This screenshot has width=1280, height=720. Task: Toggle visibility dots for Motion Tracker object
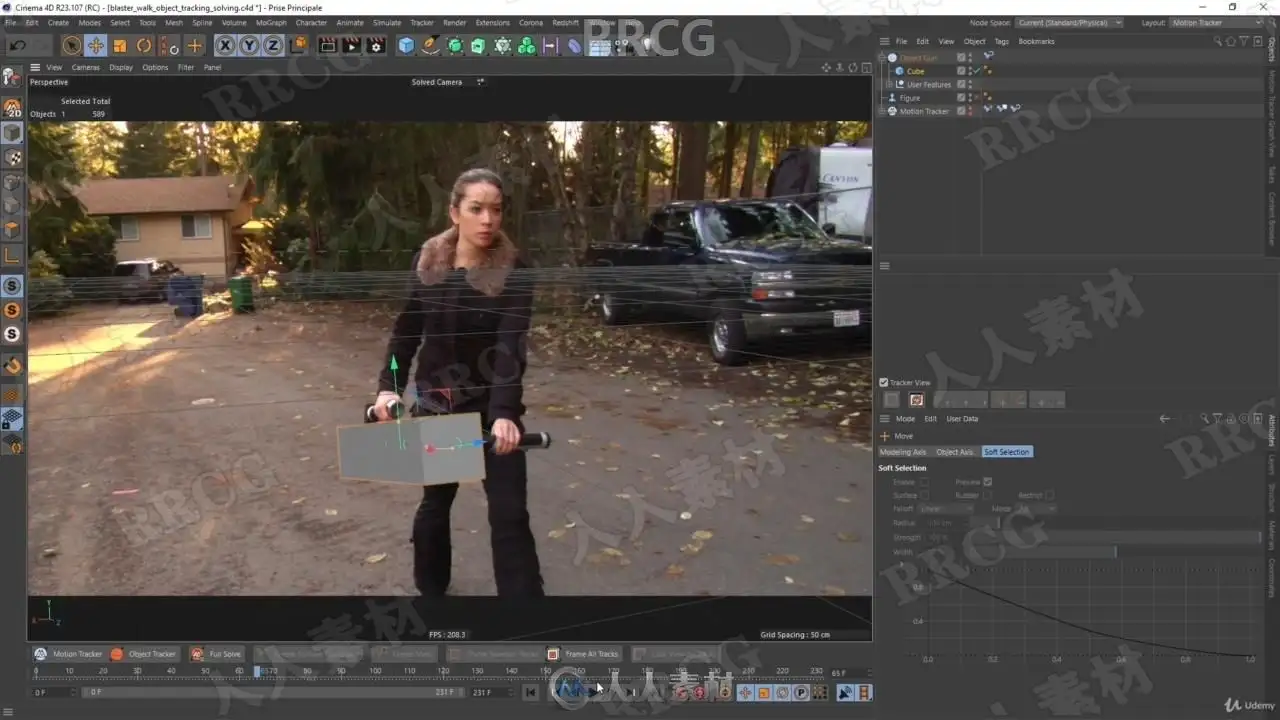point(970,111)
